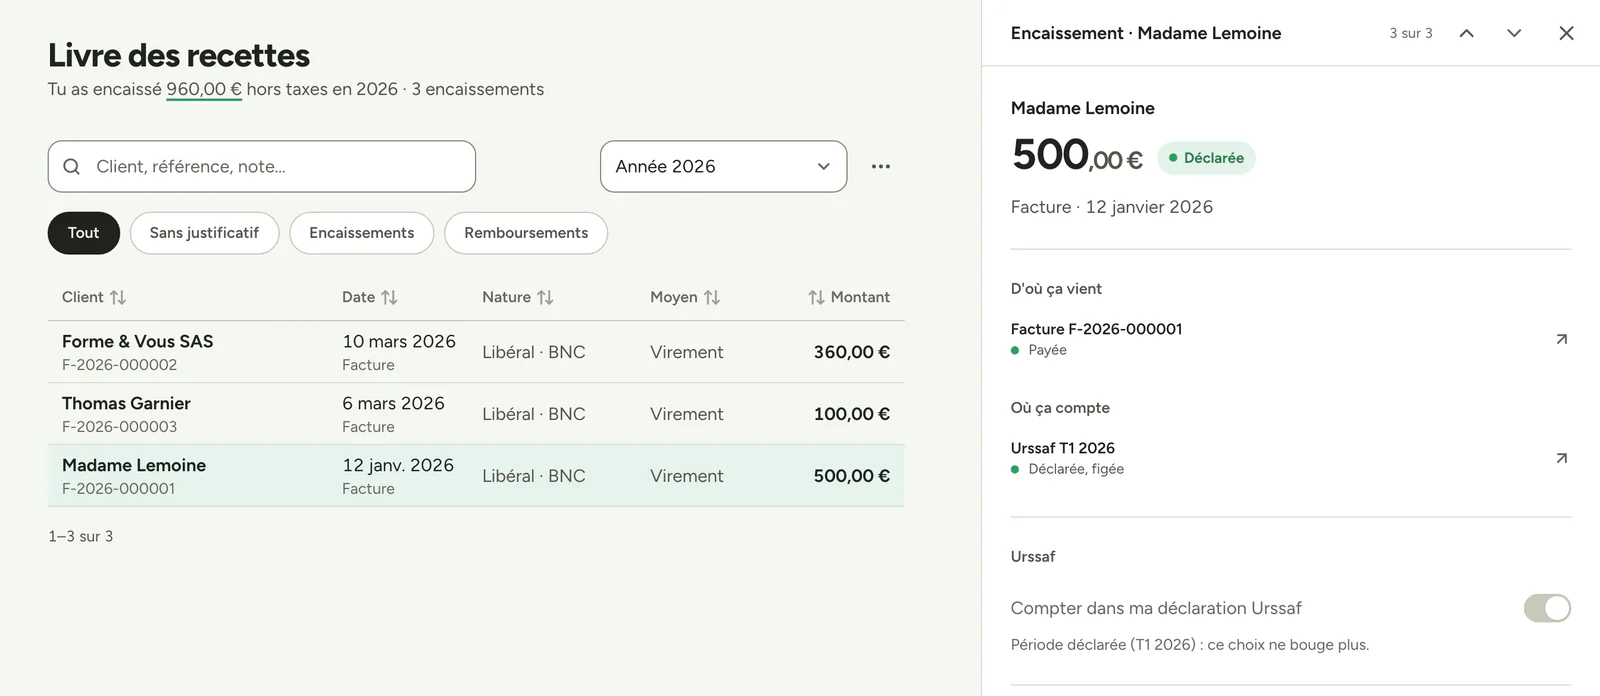This screenshot has height=696, width=1600.
Task: Open the three-dots more options menu
Action: (881, 167)
